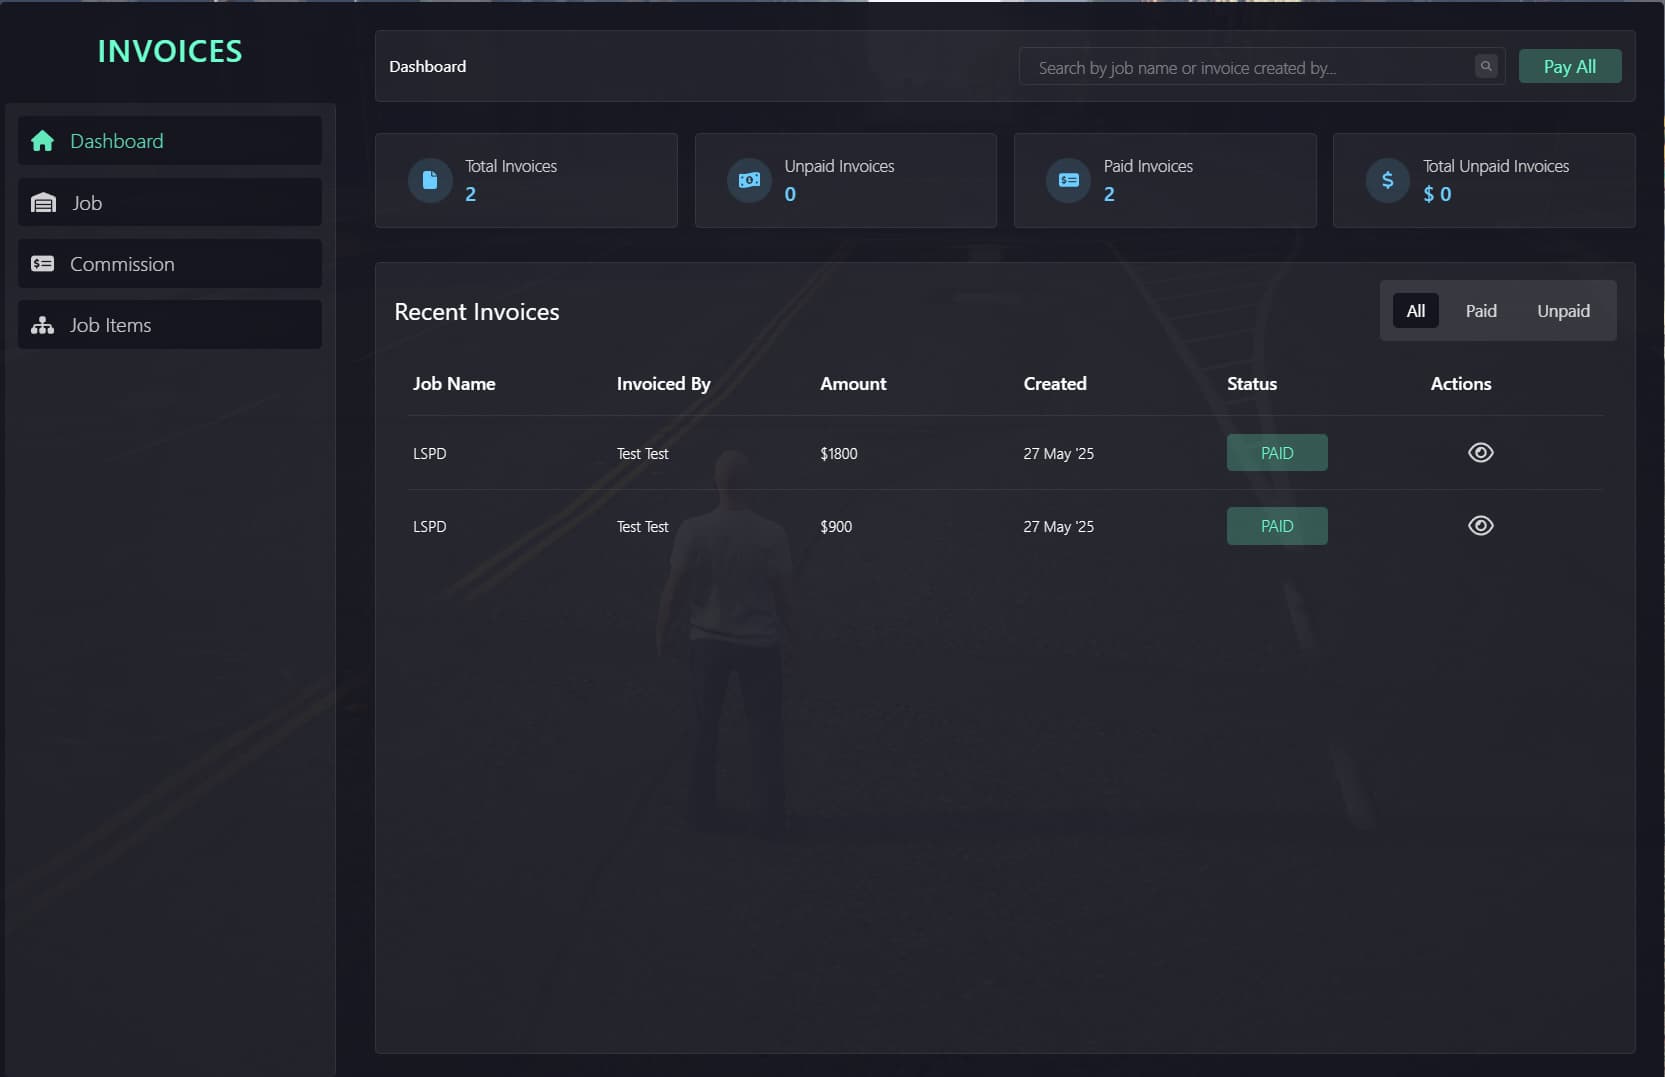This screenshot has width=1665, height=1077.
Task: View the $1800 invoice via eye icon
Action: (1480, 453)
